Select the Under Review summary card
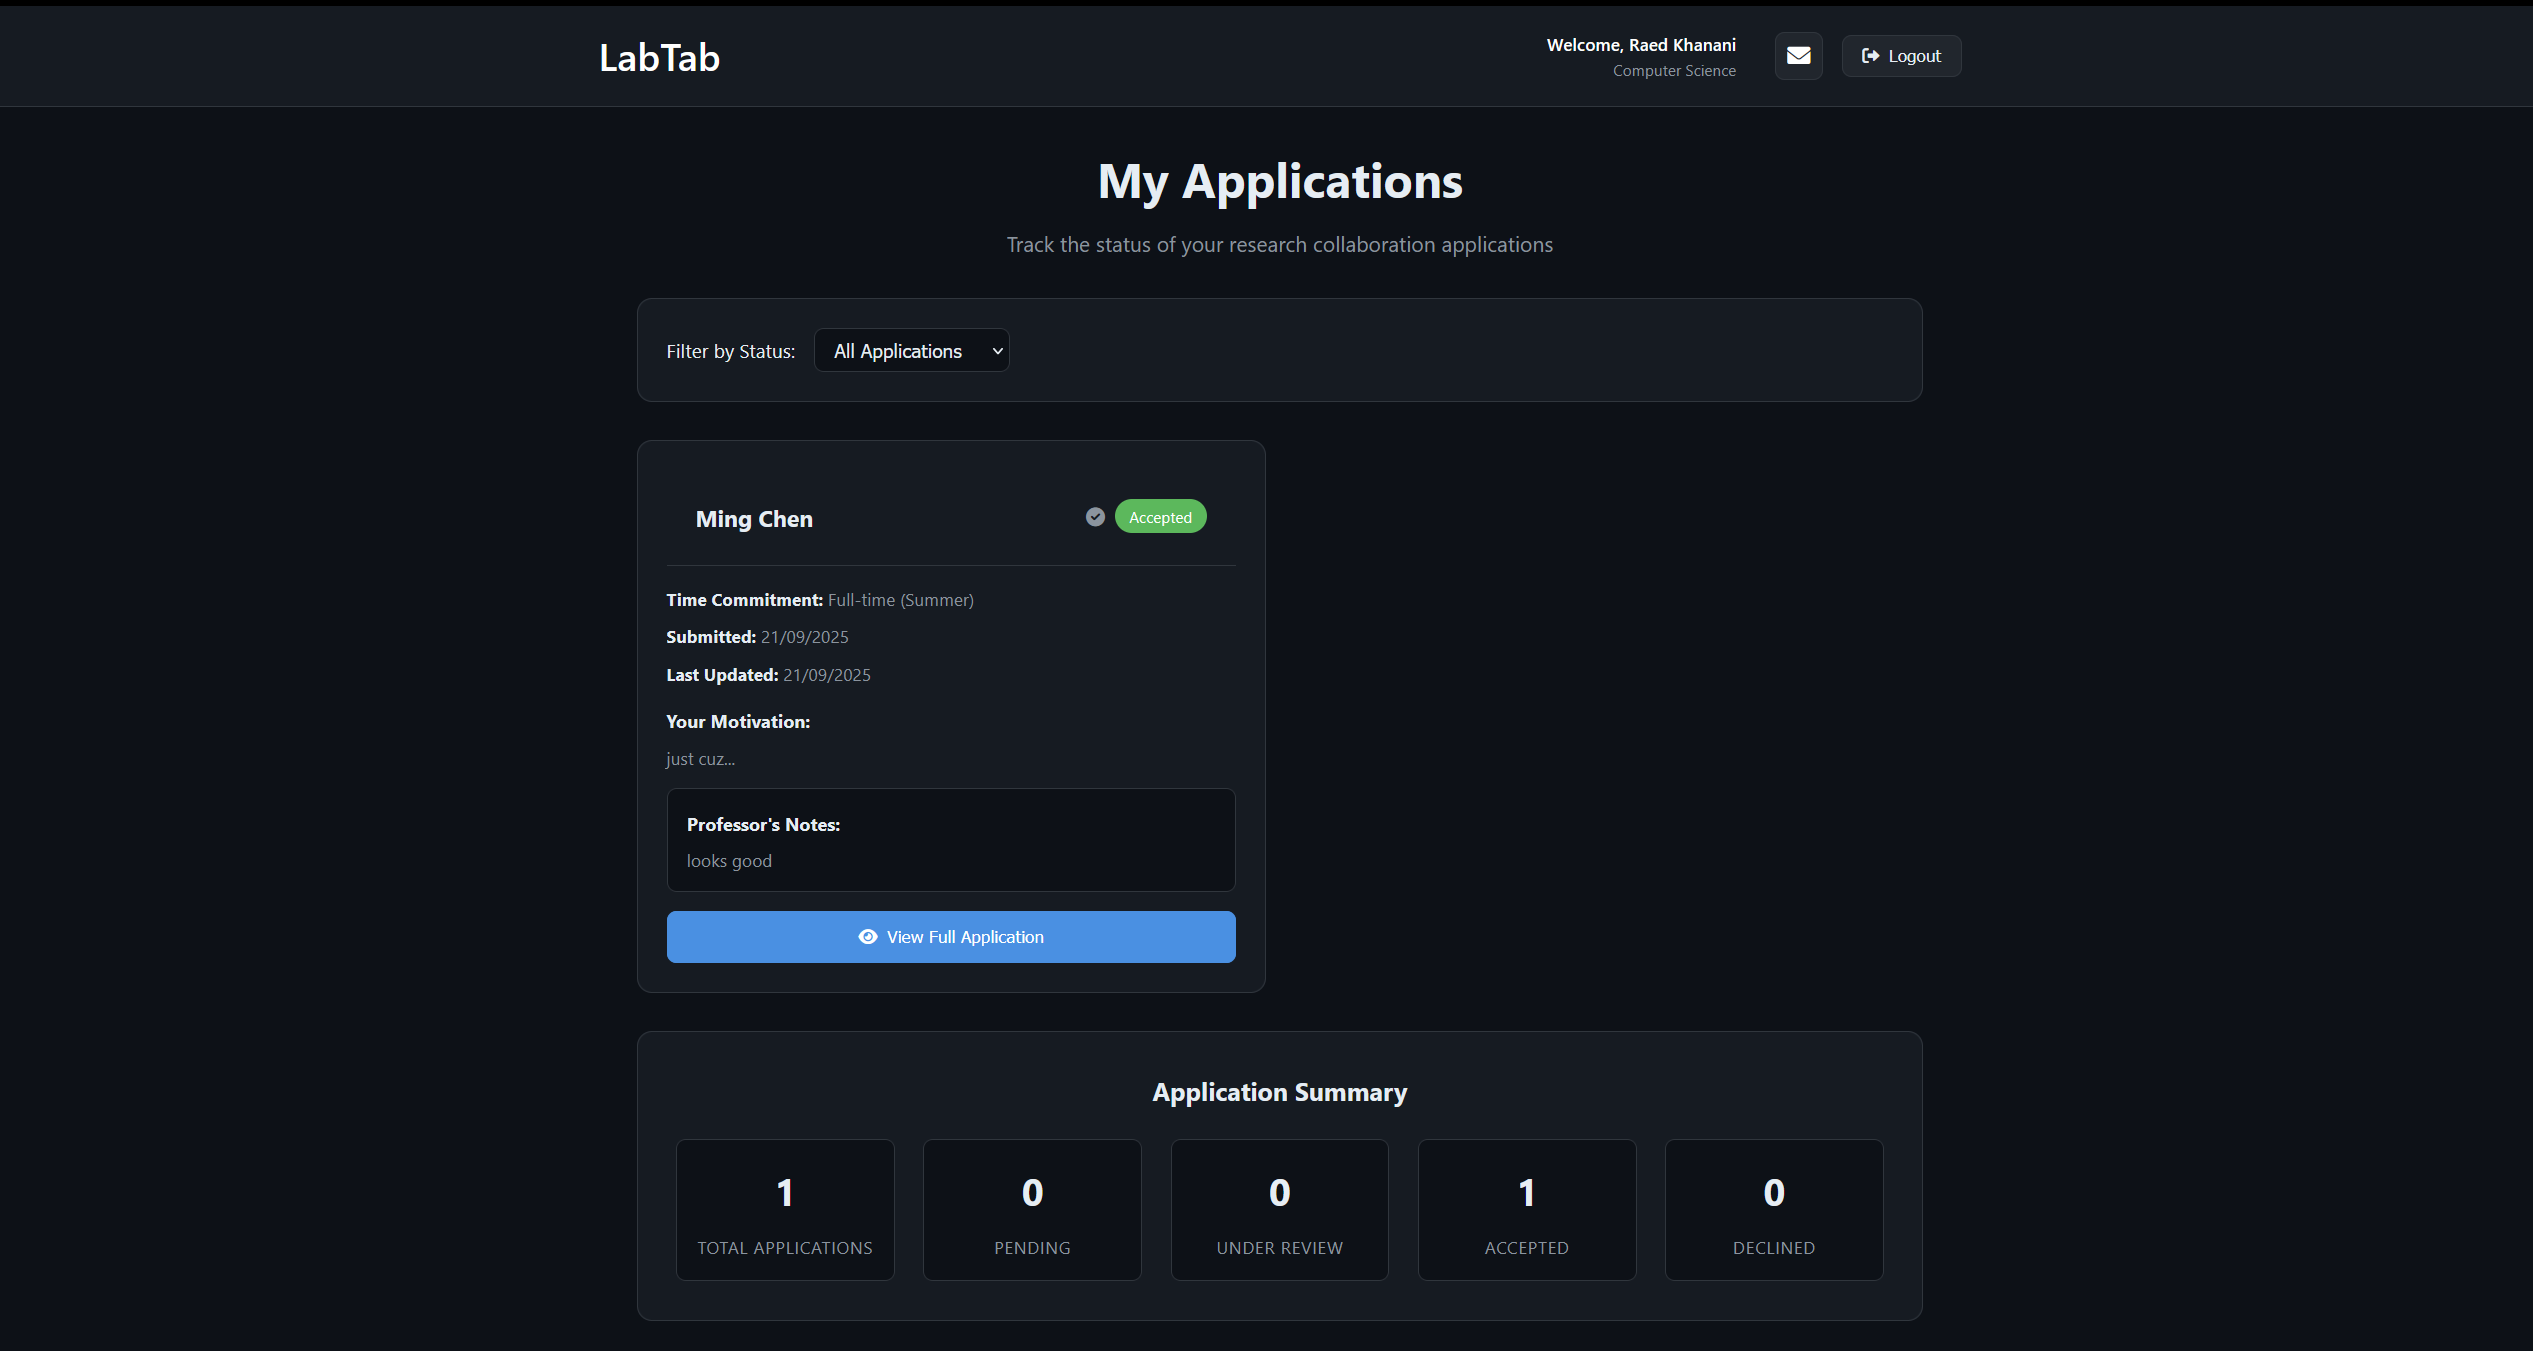This screenshot has height=1351, width=2533. [x=1279, y=1209]
